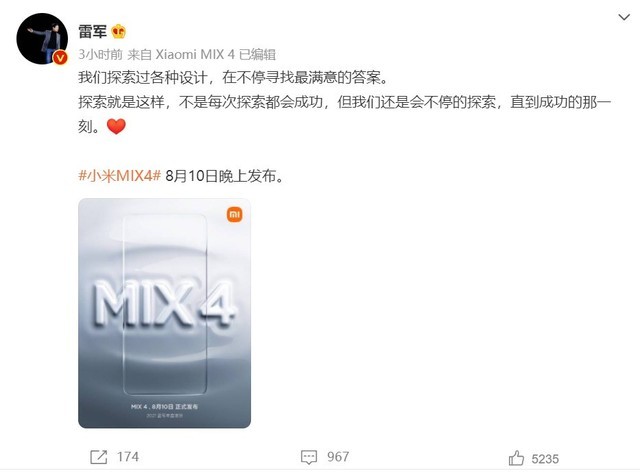The image size is (640, 473).
Task: Click the 雷军 profile avatar
Action: (x=42, y=39)
